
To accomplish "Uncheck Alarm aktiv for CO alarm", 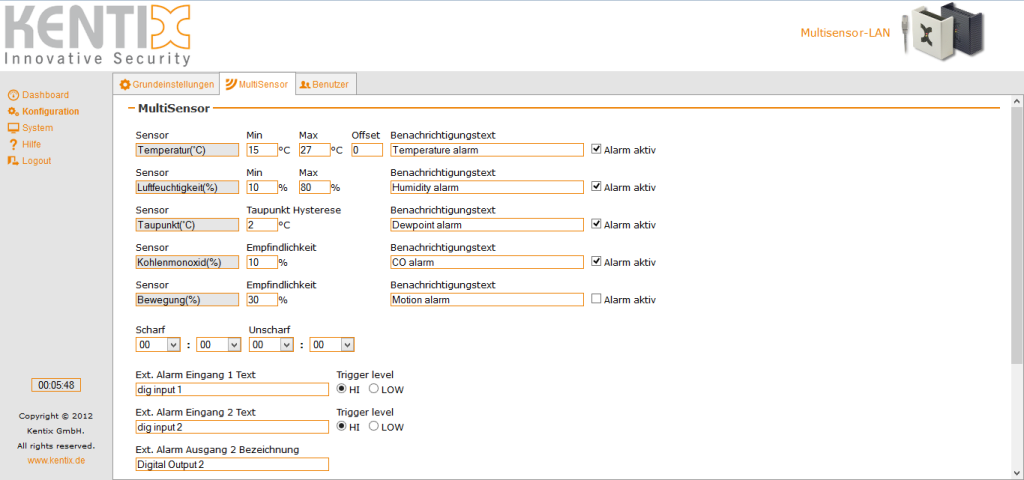I will coord(597,262).
